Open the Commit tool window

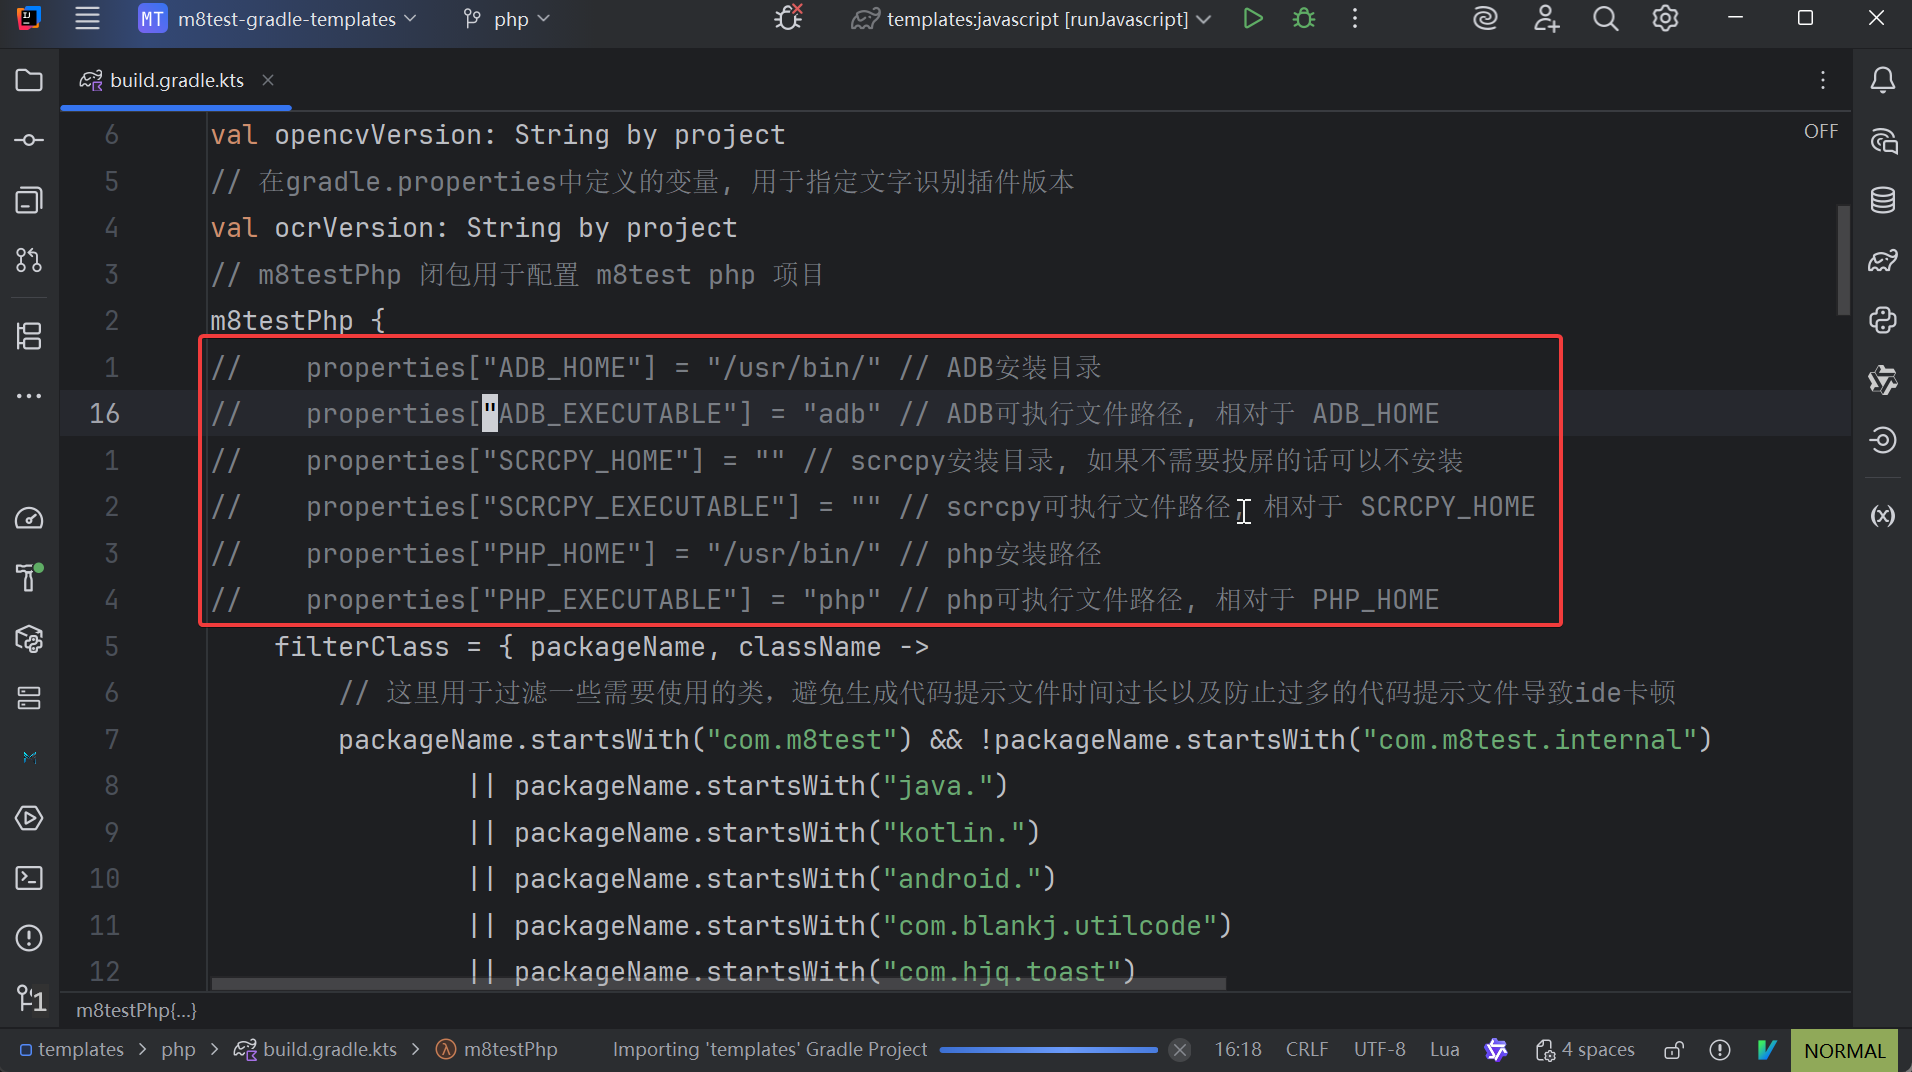click(29, 140)
